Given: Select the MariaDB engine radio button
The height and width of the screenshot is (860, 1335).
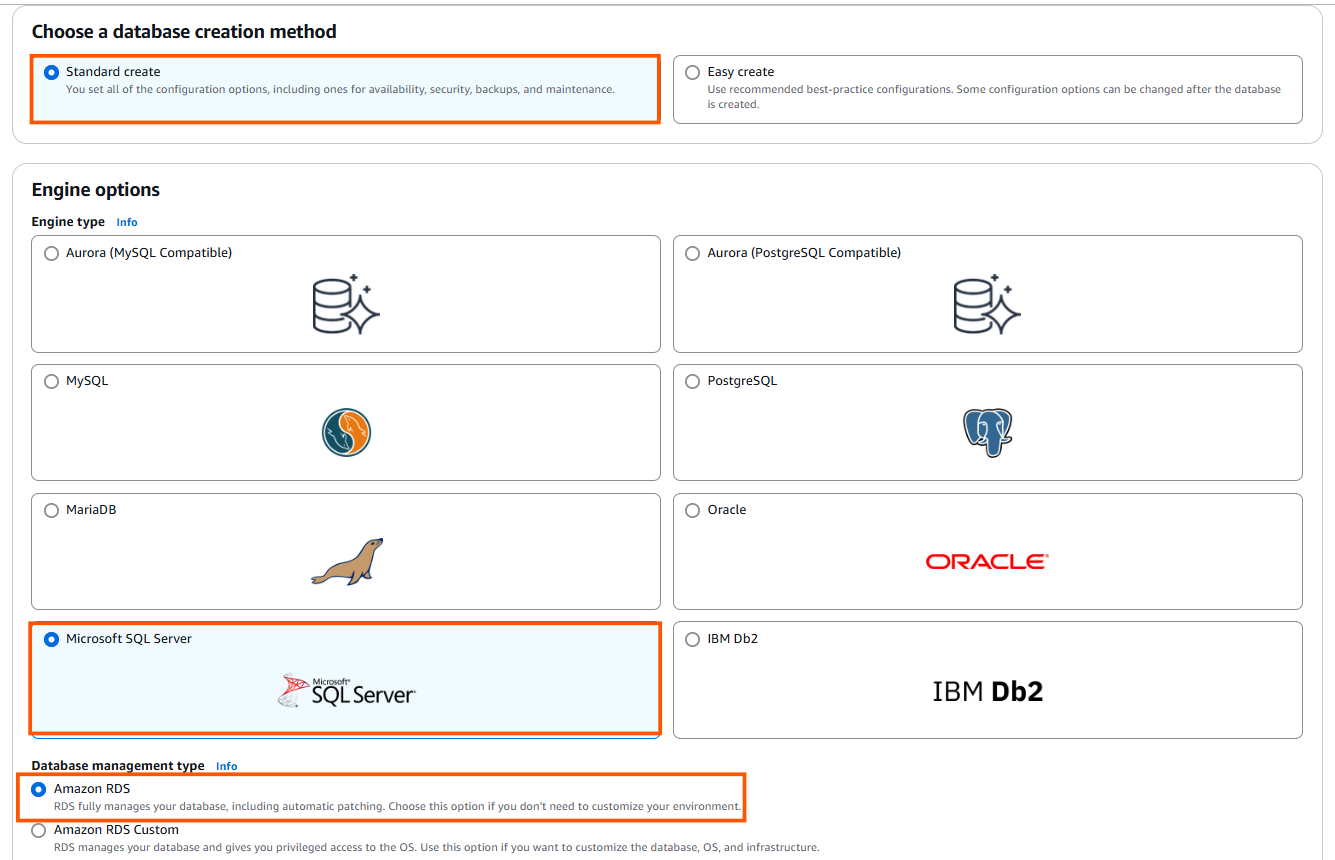Looking at the screenshot, I should click(52, 511).
